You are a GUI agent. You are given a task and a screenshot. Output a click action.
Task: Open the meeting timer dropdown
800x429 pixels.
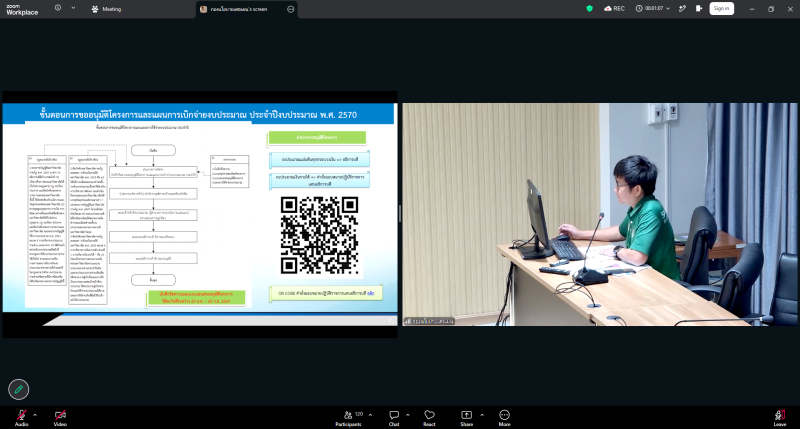[x=653, y=9]
